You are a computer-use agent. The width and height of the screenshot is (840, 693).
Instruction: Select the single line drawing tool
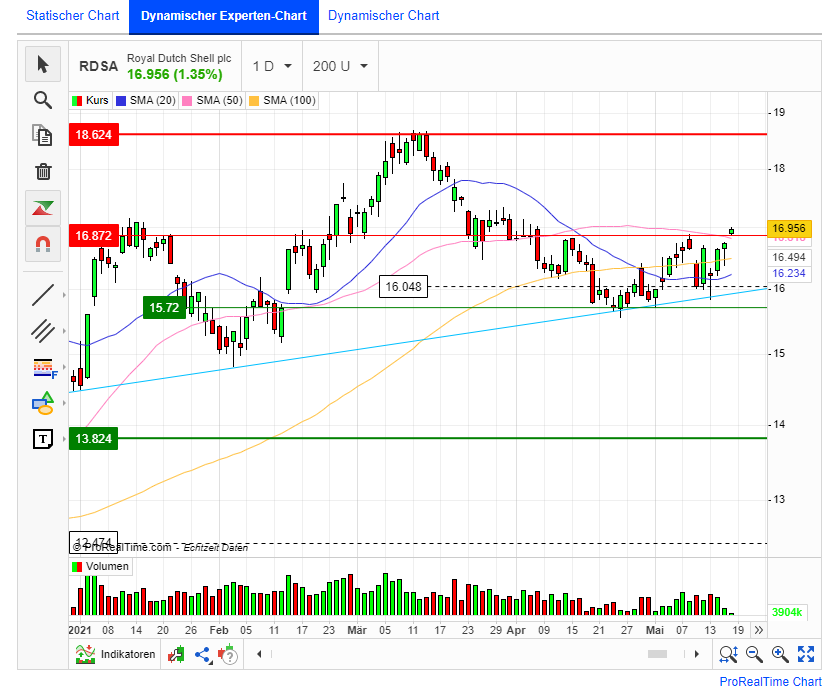pyautogui.click(x=43, y=295)
